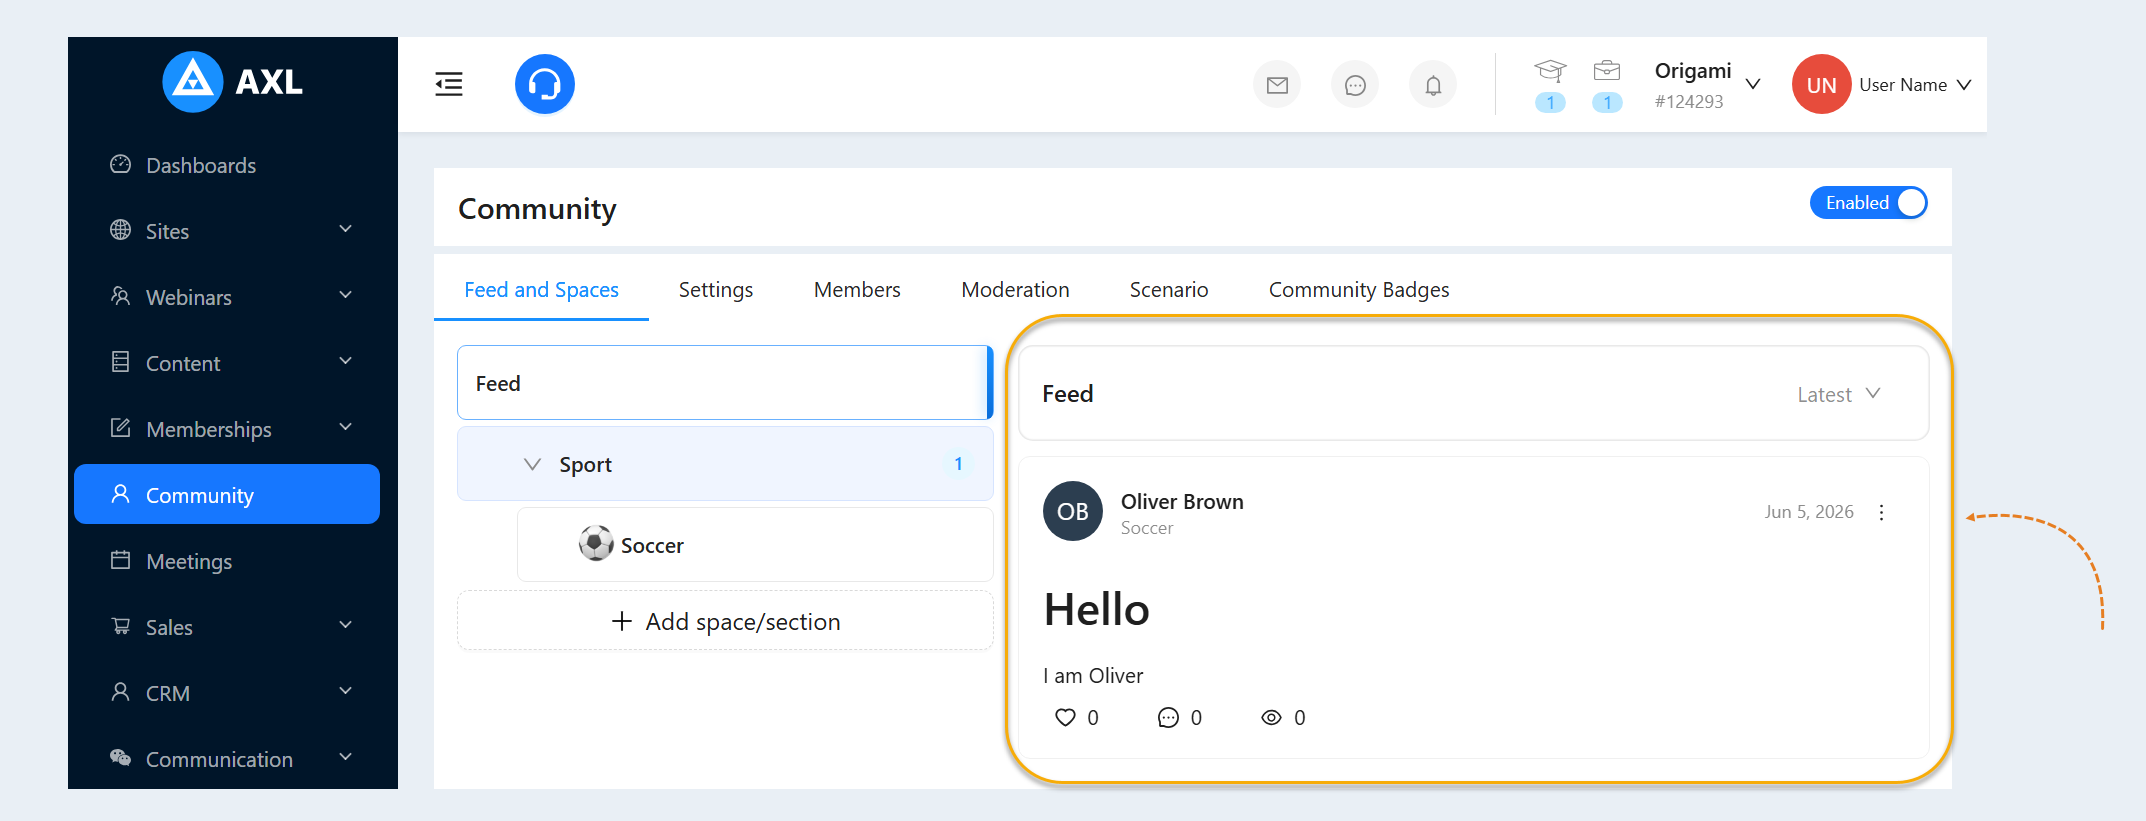
Task: Click the #124293 account number
Action: [x=1689, y=102]
